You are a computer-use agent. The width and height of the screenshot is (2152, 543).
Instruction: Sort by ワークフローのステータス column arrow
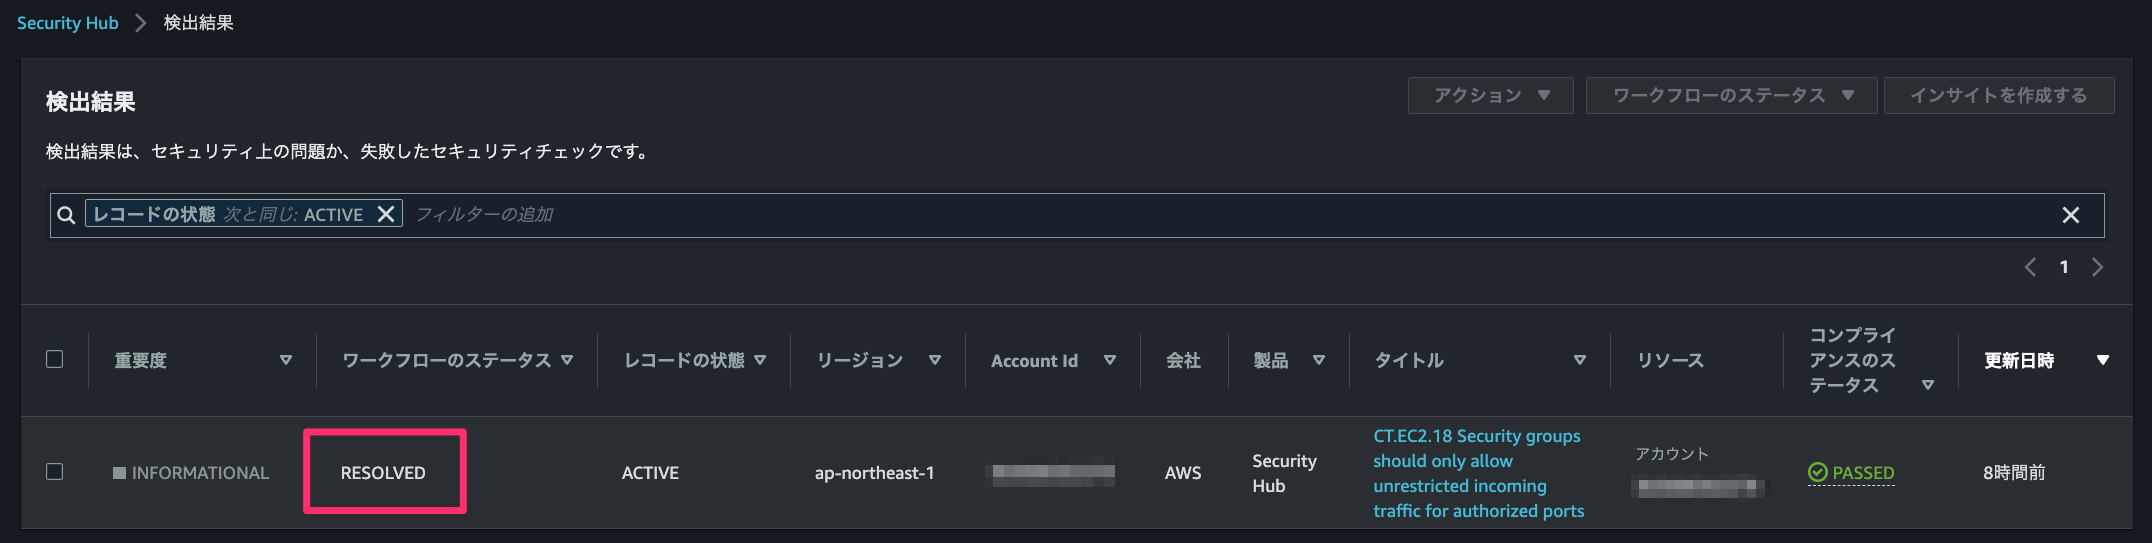click(x=567, y=360)
